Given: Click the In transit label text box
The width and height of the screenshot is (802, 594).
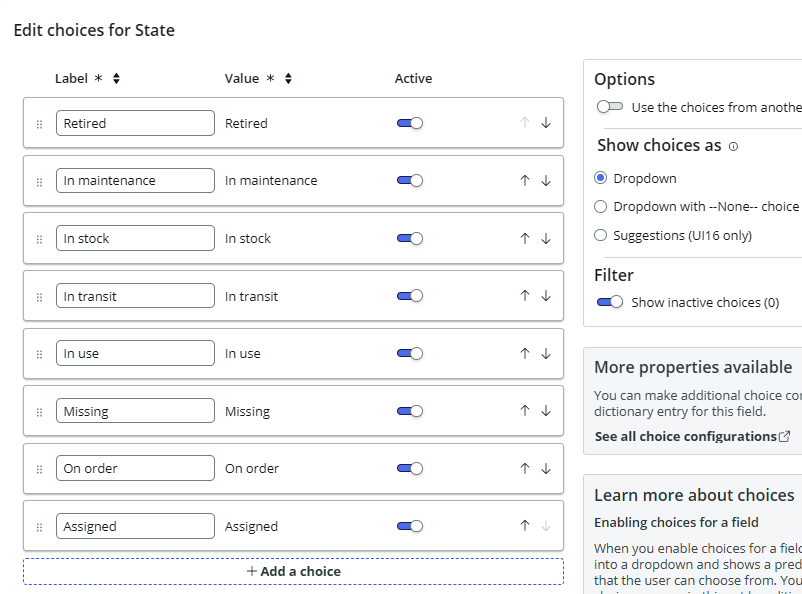Looking at the screenshot, I should coord(135,296).
